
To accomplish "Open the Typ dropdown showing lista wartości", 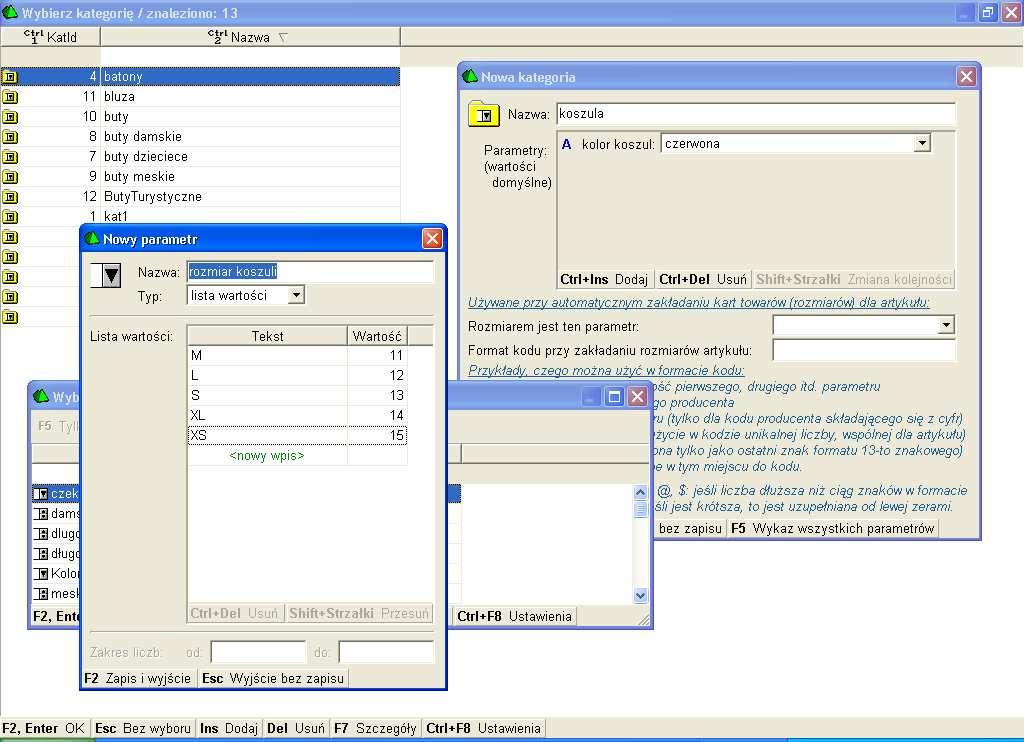I will (x=296, y=295).
